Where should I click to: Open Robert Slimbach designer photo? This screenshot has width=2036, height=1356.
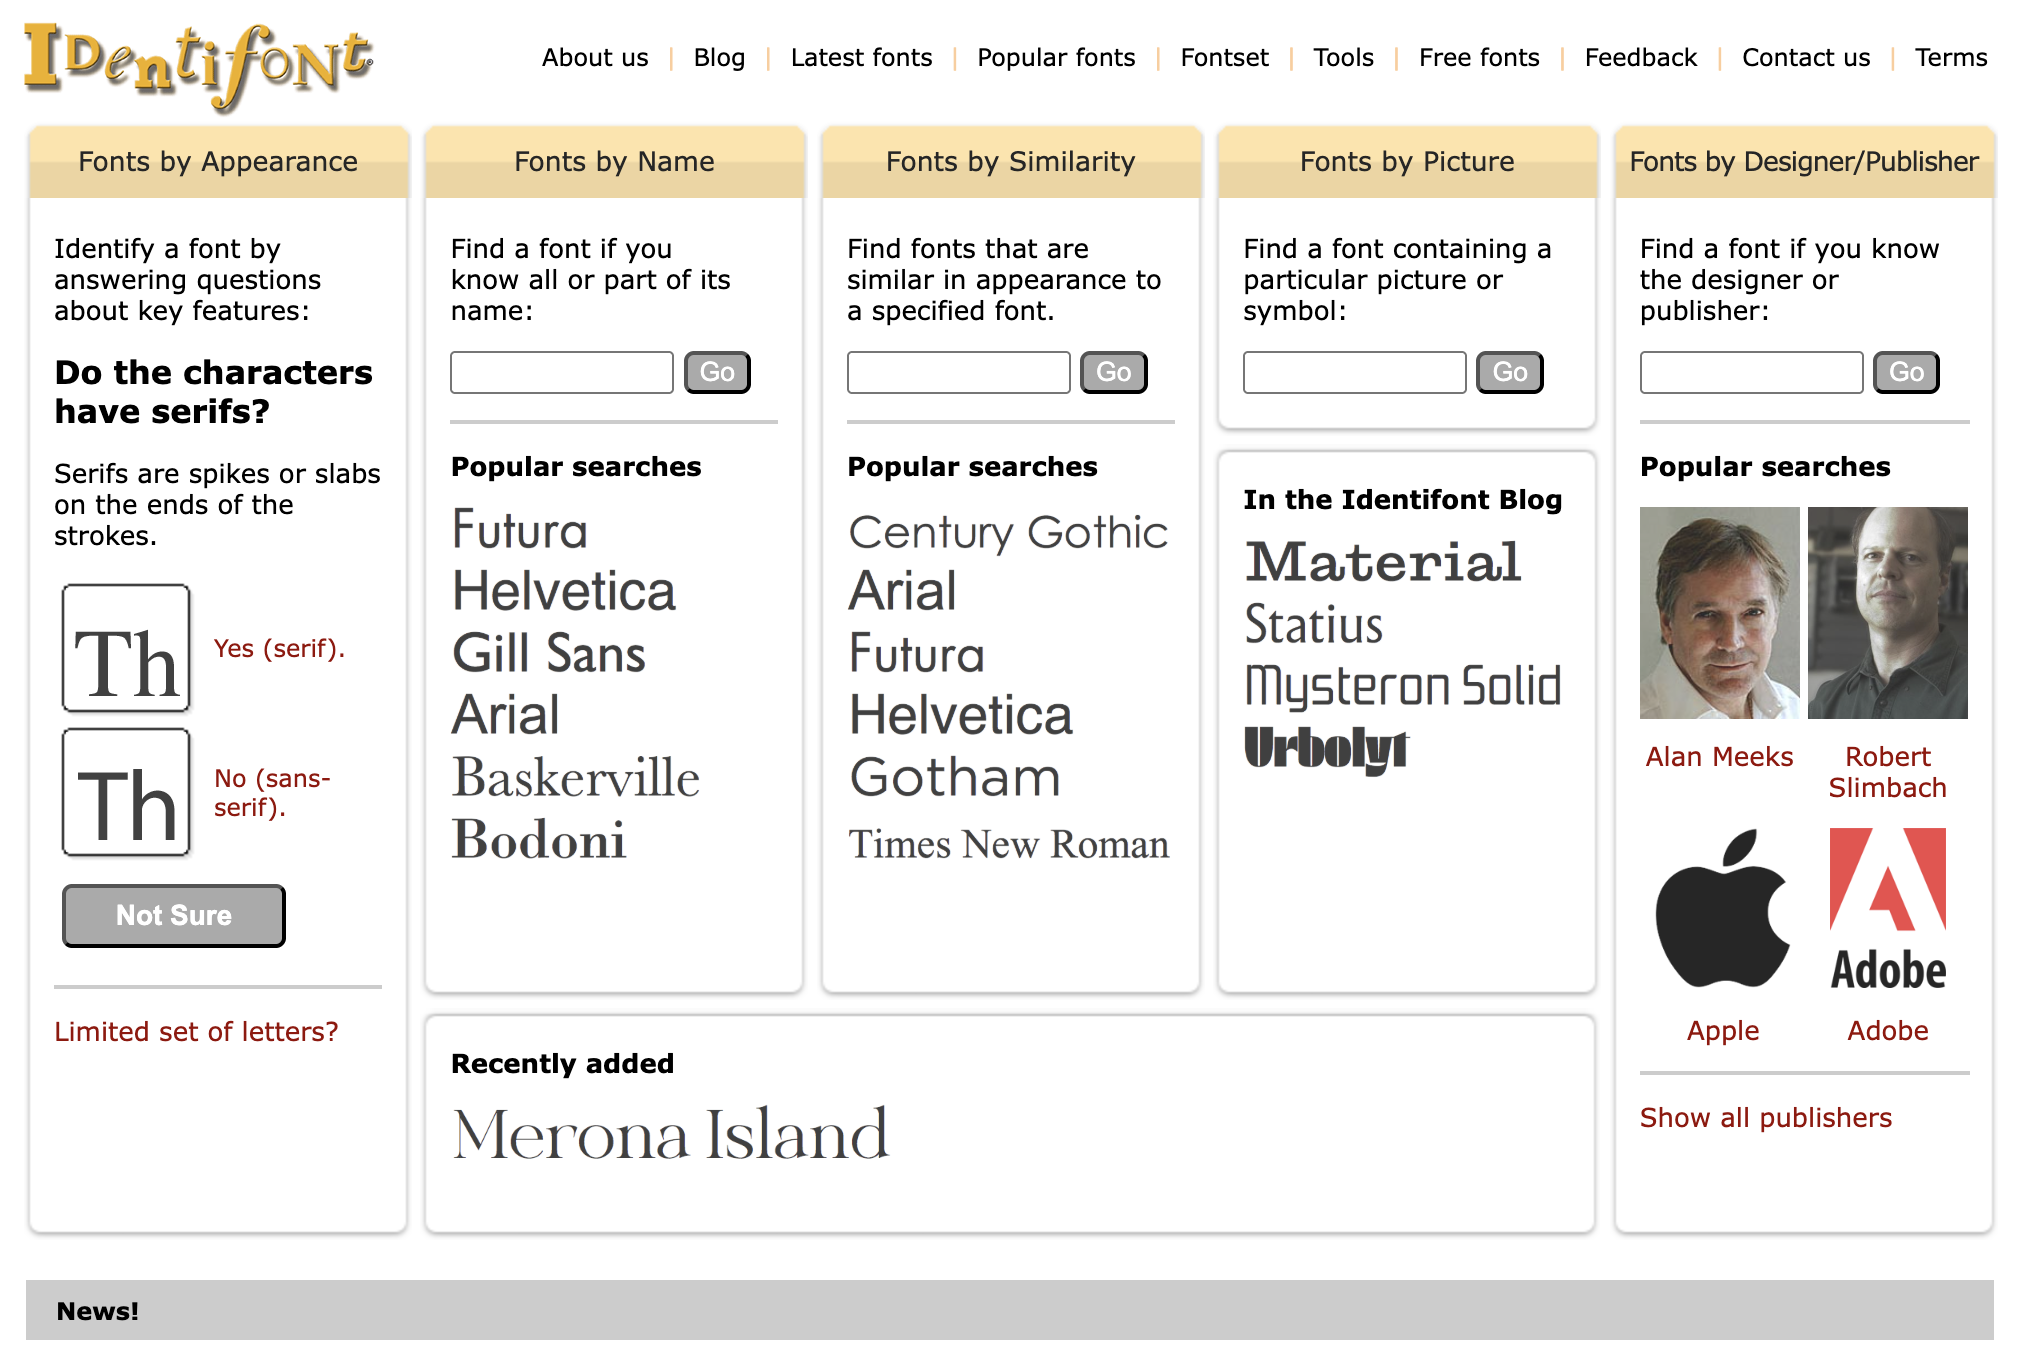pyautogui.click(x=1887, y=612)
